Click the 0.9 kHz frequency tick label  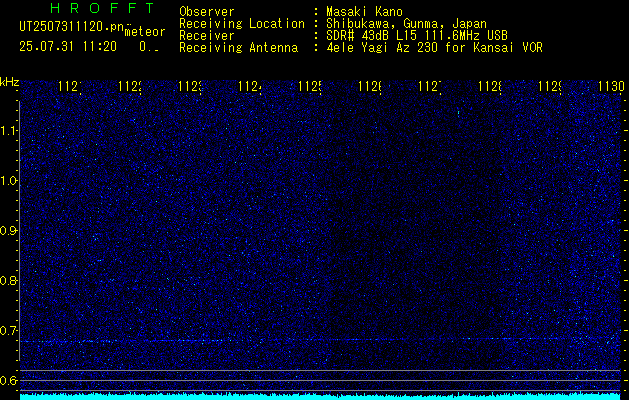click(8, 231)
